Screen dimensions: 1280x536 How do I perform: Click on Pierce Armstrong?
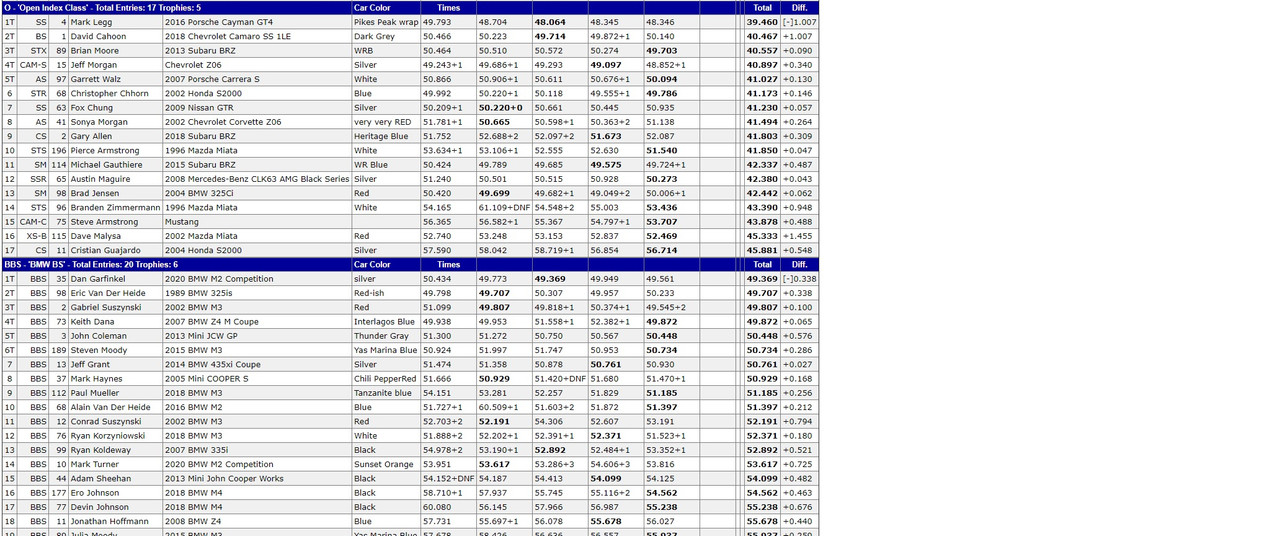(x=105, y=151)
